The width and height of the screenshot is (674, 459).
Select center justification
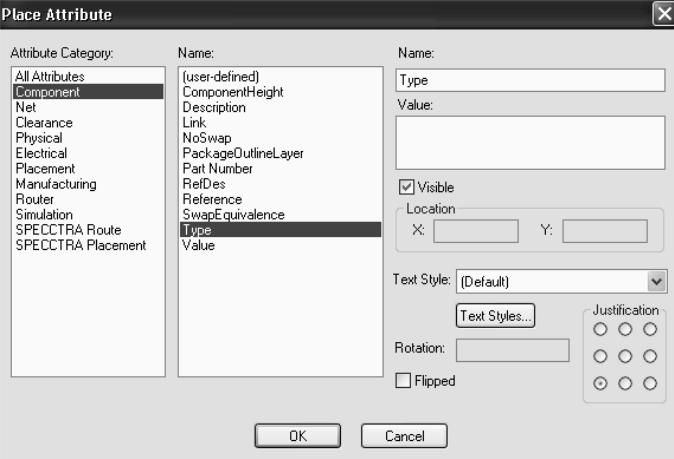click(625, 356)
